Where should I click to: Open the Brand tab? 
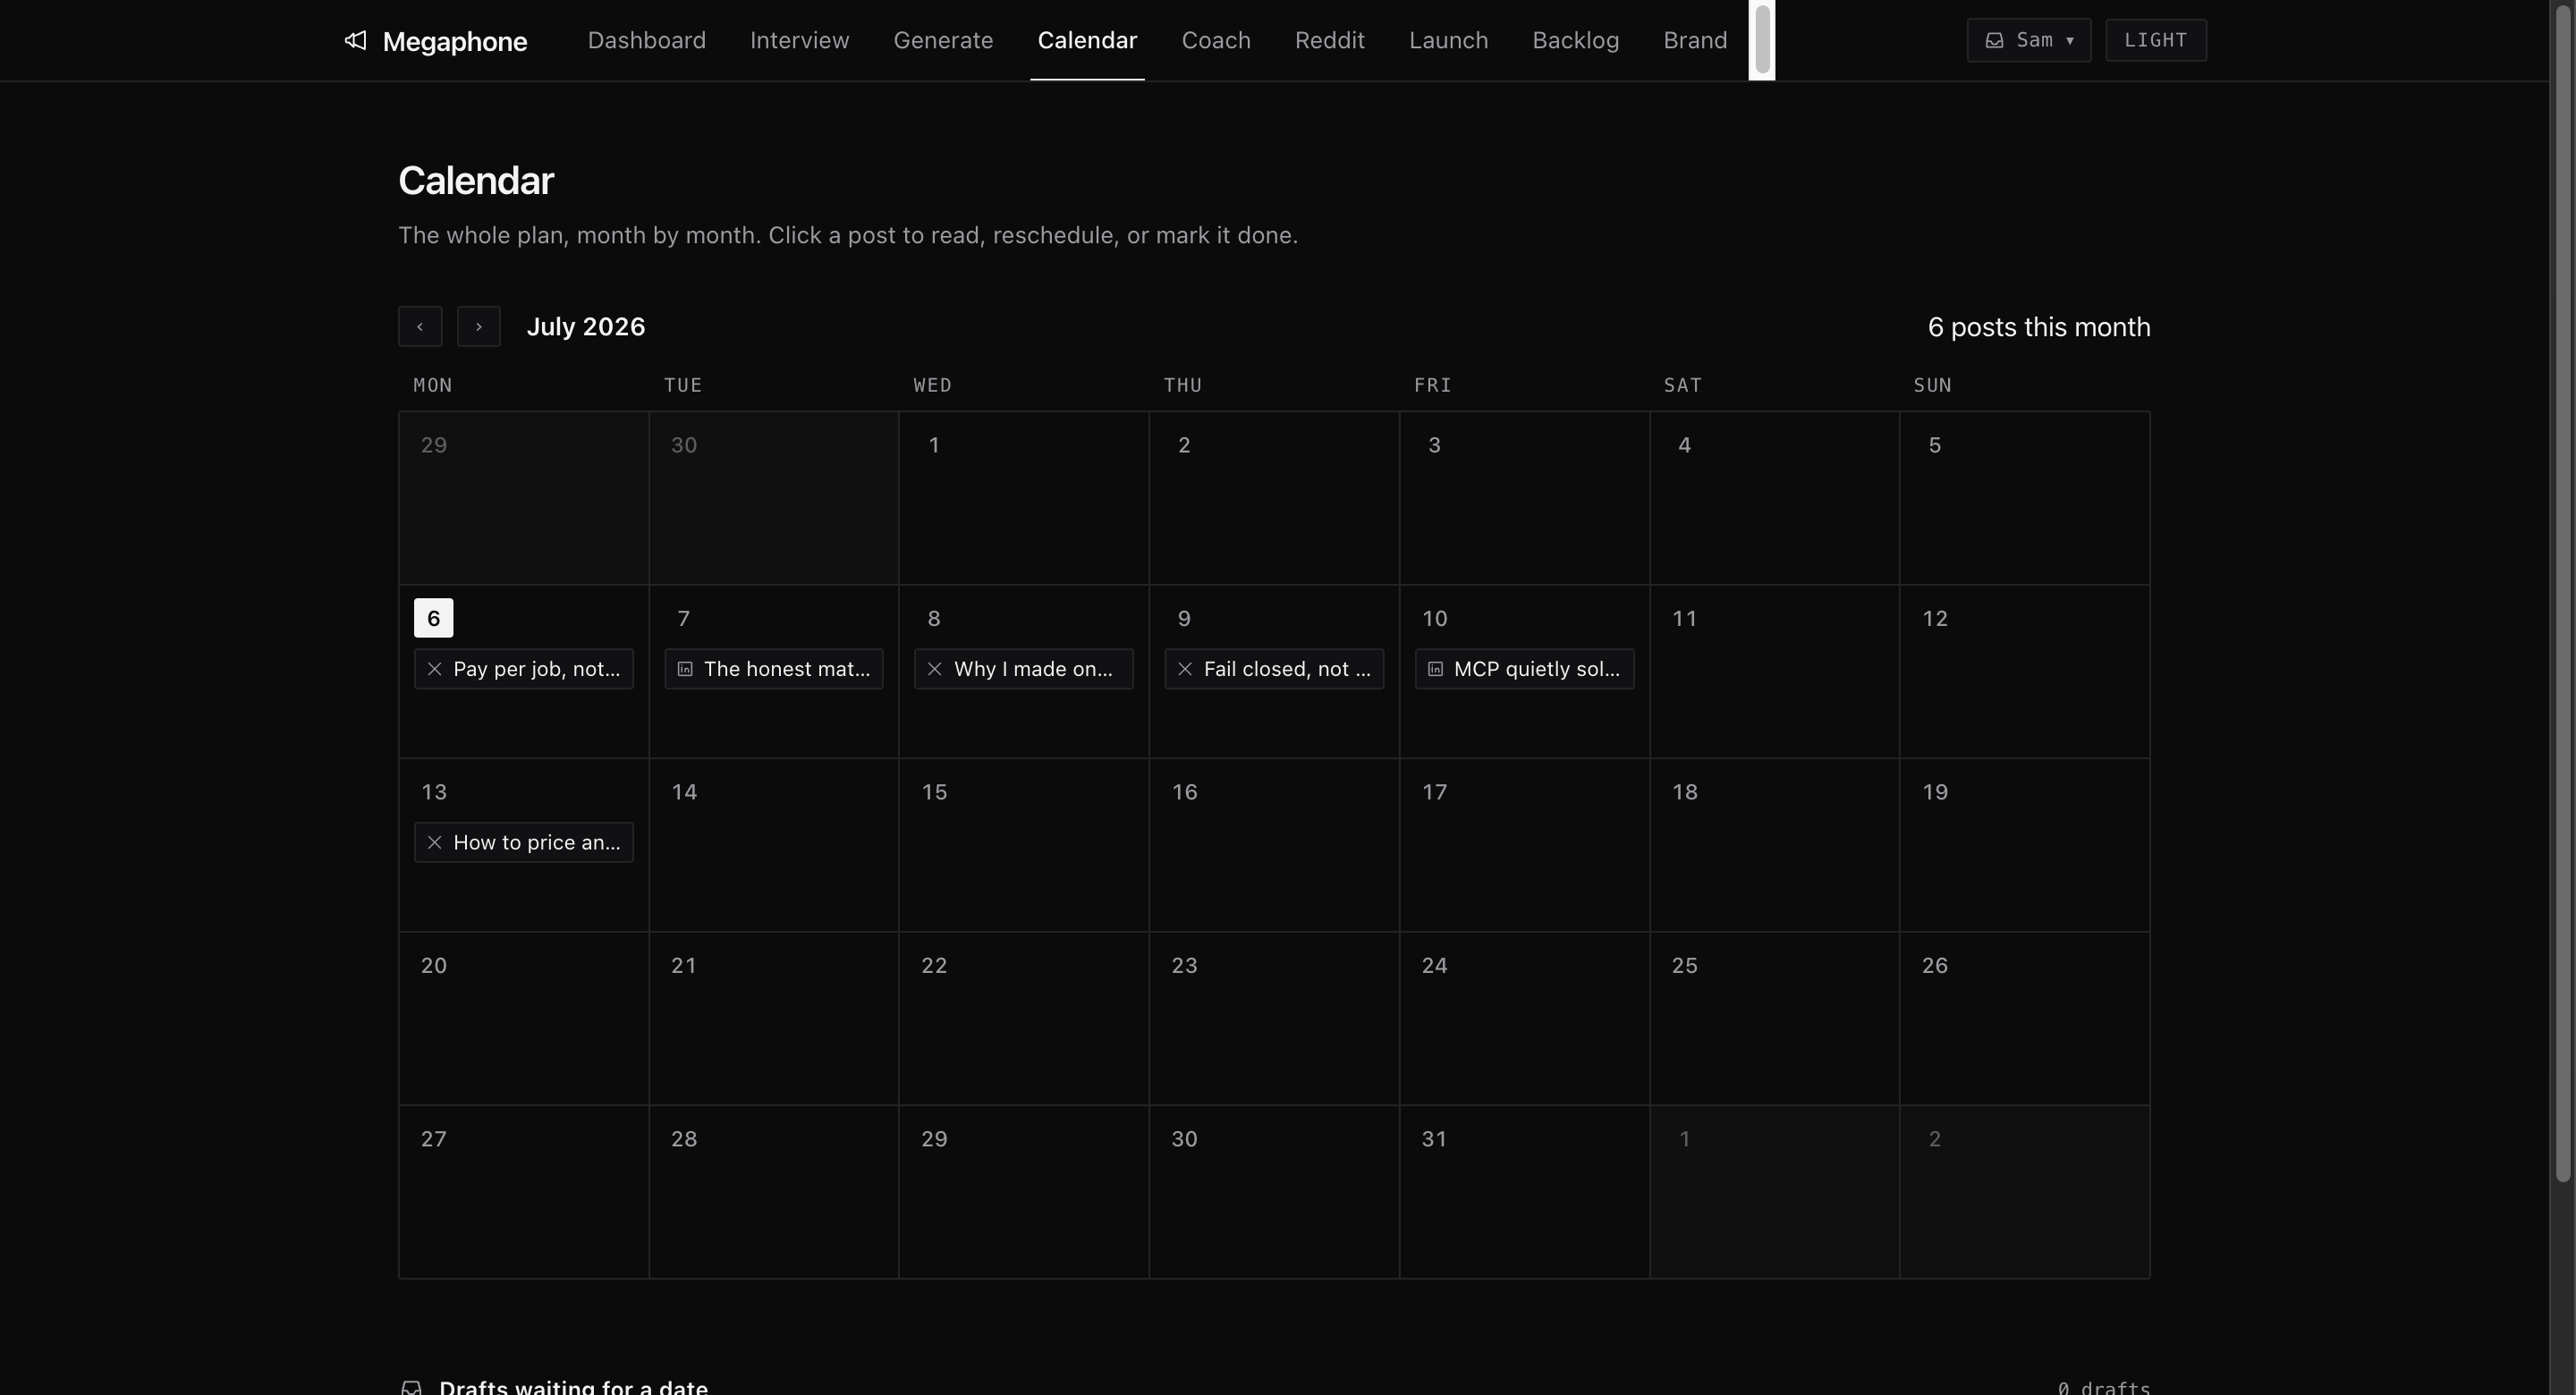coord(1696,40)
